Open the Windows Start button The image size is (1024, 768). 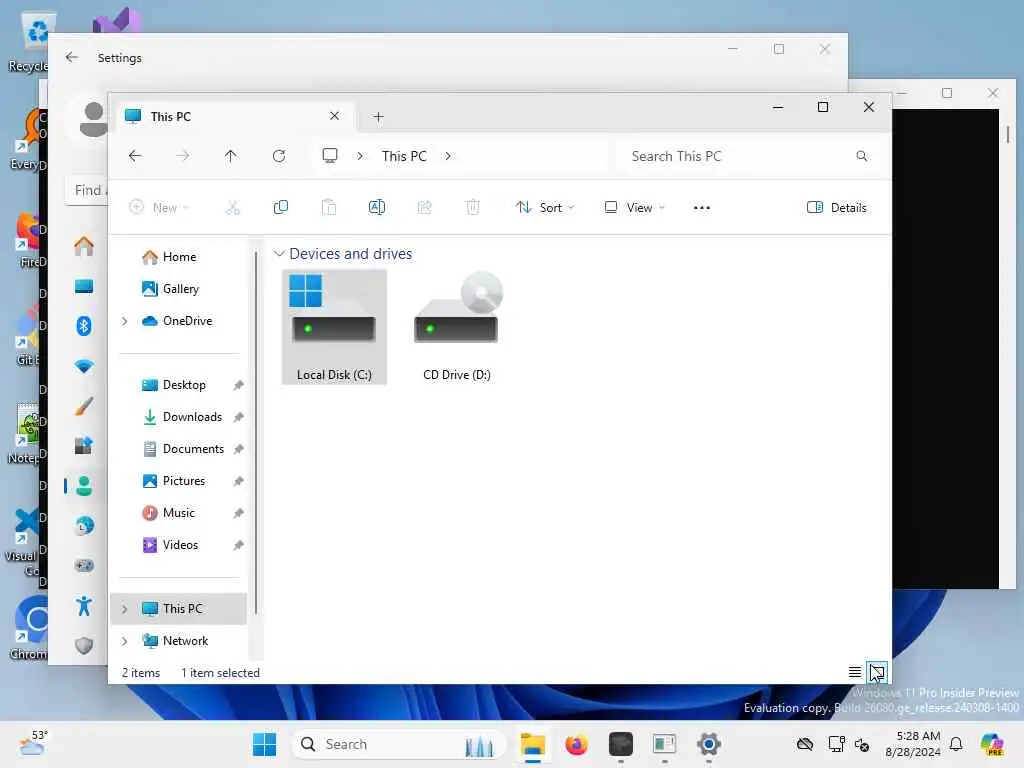pyautogui.click(x=264, y=744)
